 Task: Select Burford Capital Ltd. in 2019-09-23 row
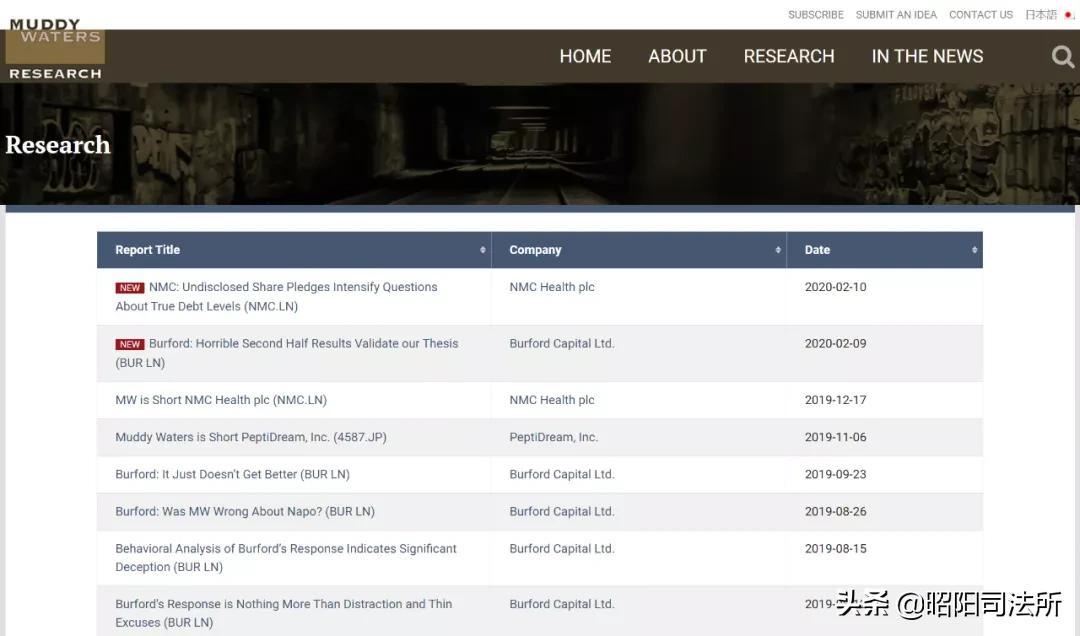562,474
